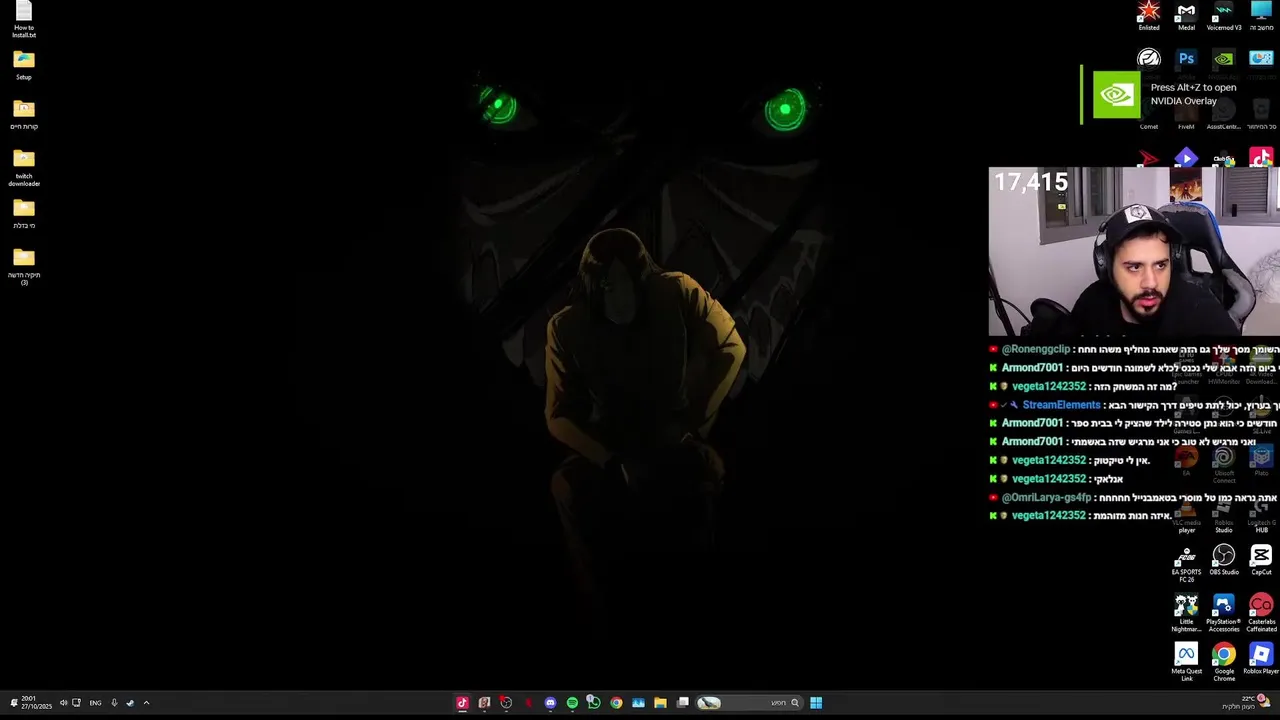Launch Roblox Player from the desktop
Viewport: 1280px width, 720px height.
(x=1261, y=660)
